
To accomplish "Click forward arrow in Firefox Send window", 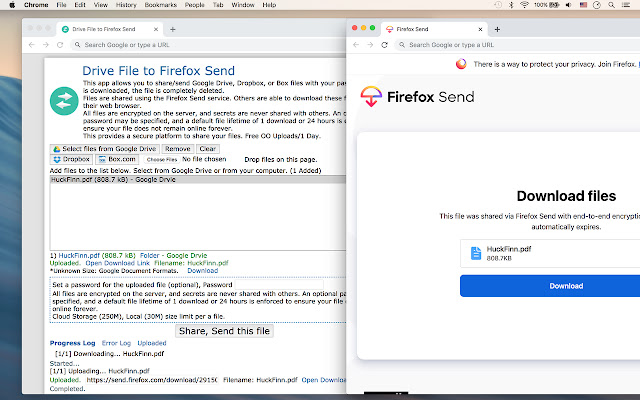I will pos(370,45).
